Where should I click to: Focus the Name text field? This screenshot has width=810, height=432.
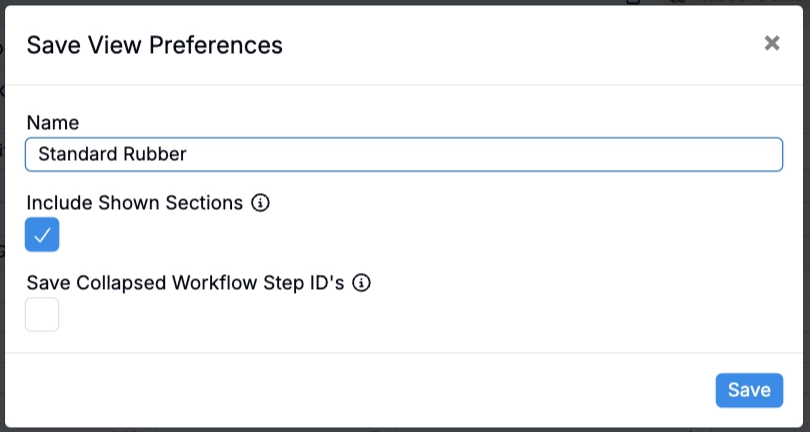click(403, 154)
